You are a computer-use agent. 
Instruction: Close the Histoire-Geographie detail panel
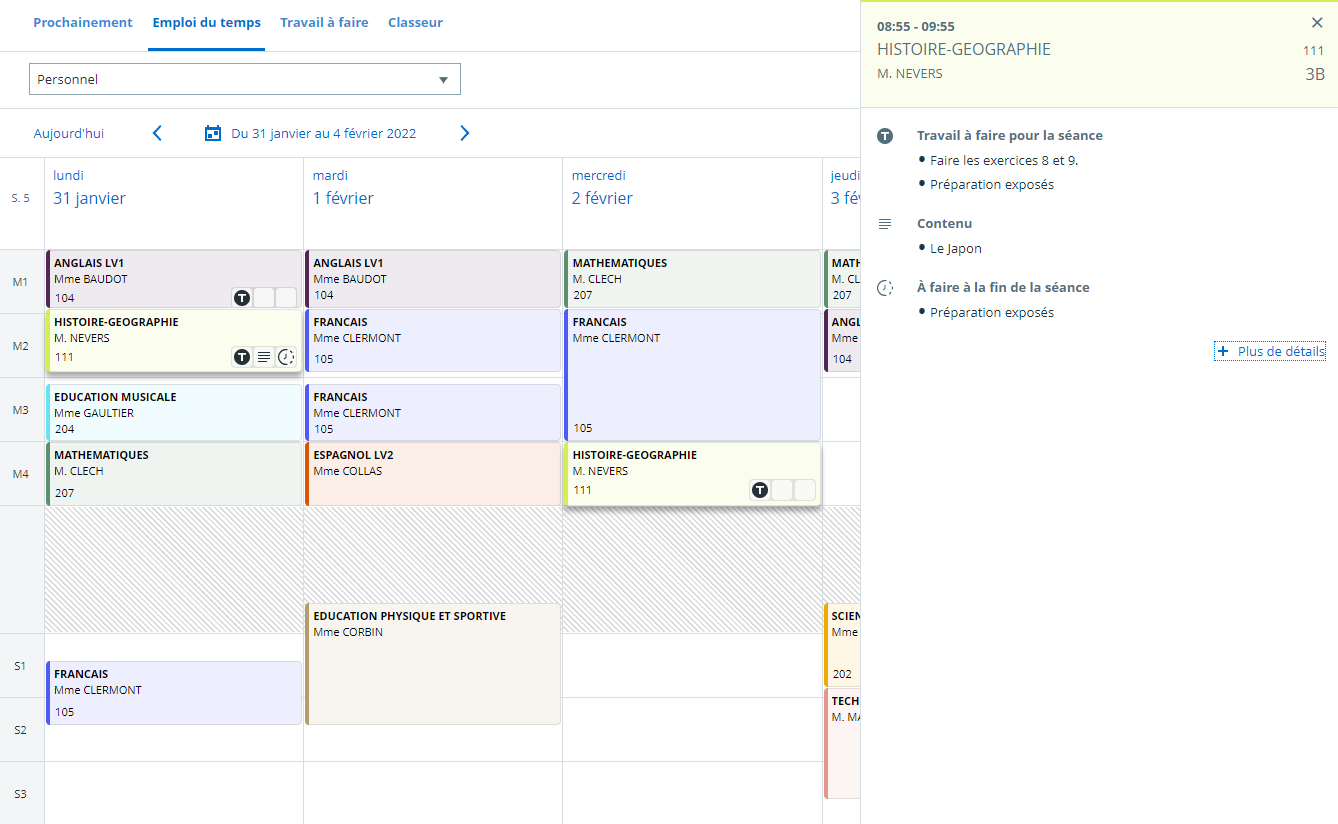[x=1316, y=23]
